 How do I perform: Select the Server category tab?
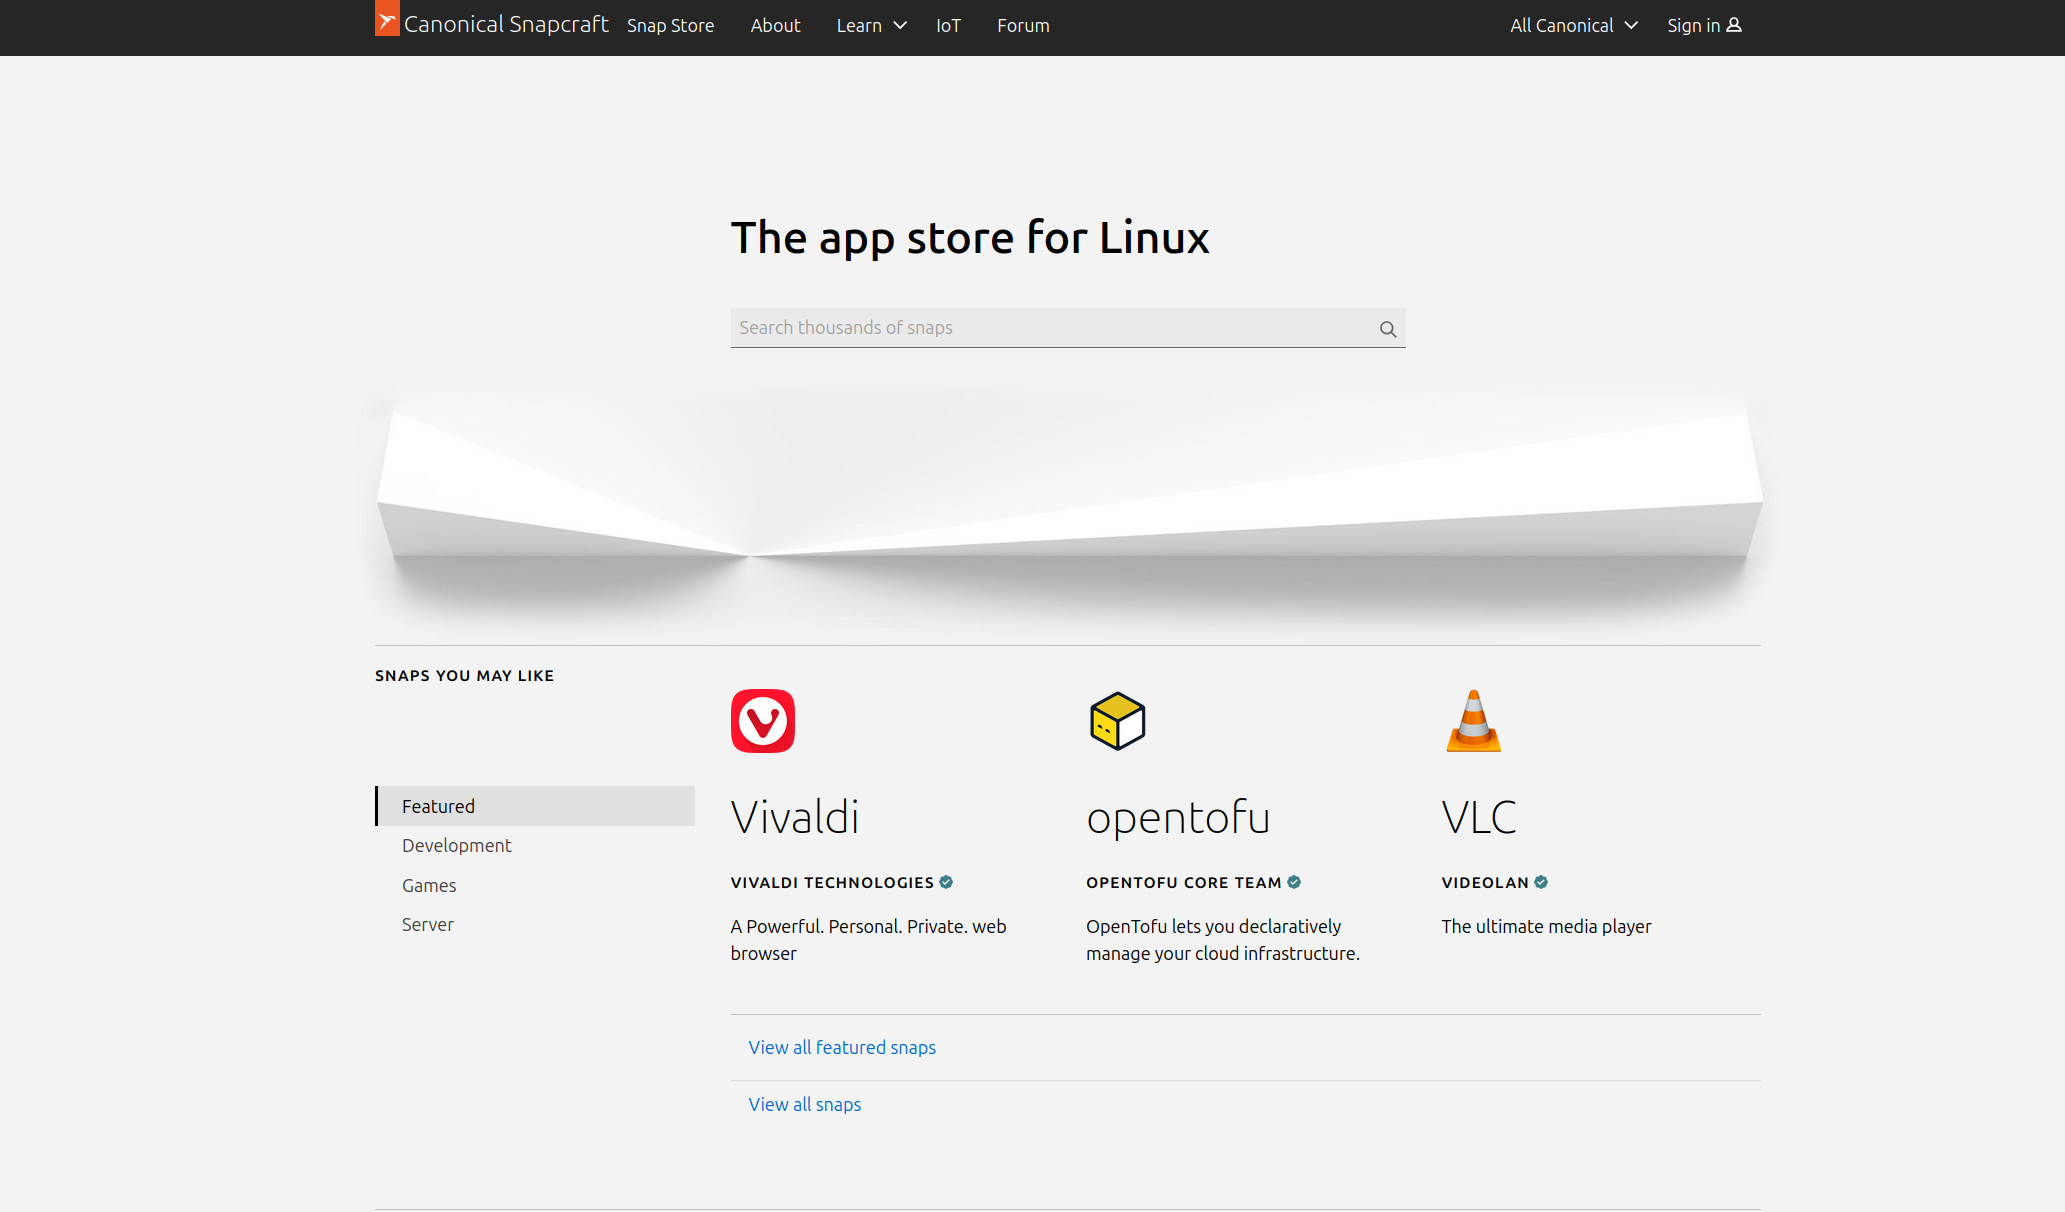[x=427, y=924]
